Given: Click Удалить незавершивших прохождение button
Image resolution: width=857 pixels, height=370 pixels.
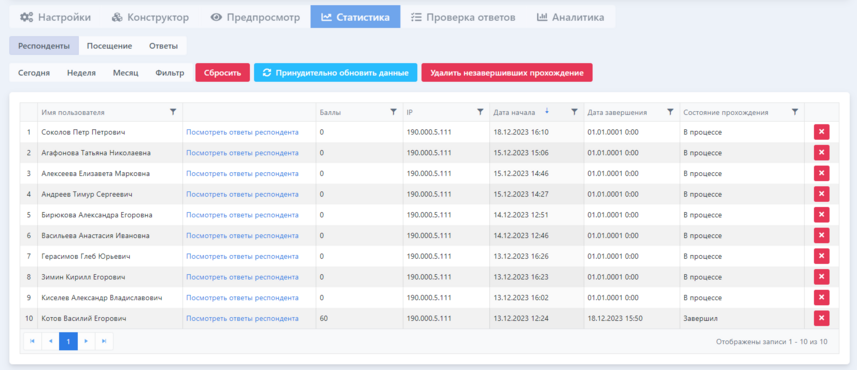Looking at the screenshot, I should coord(507,73).
